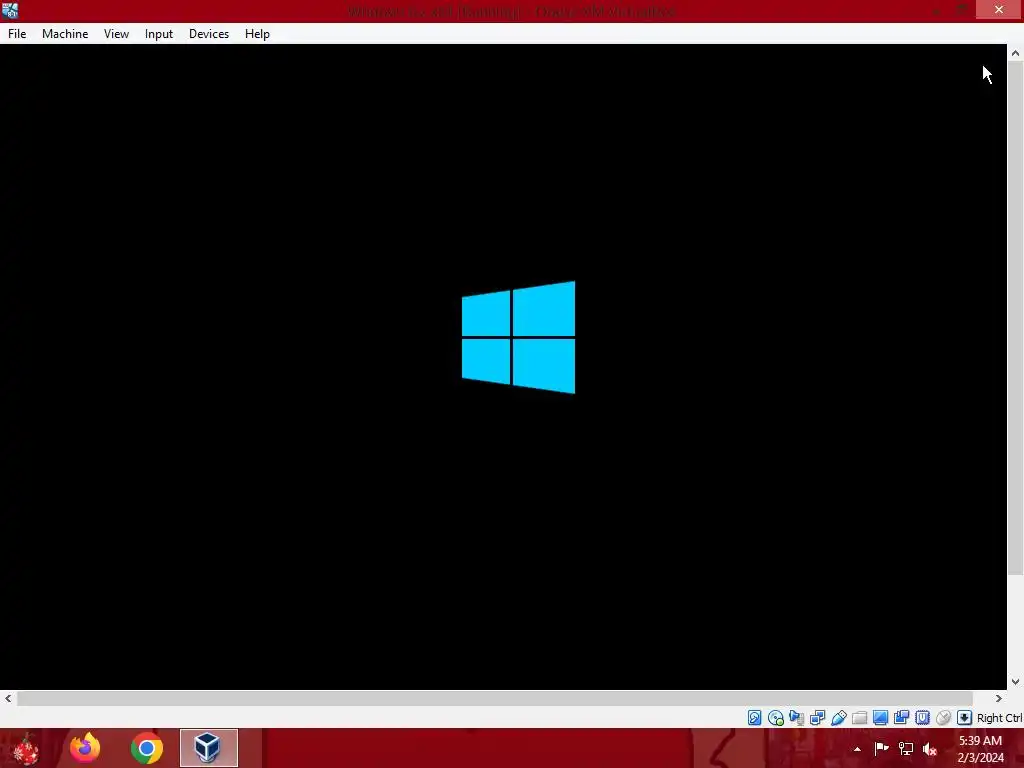Viewport: 1024px width, 768px height.
Task: Click the Right Ctrl host key label
Action: pyautogui.click(x=999, y=718)
